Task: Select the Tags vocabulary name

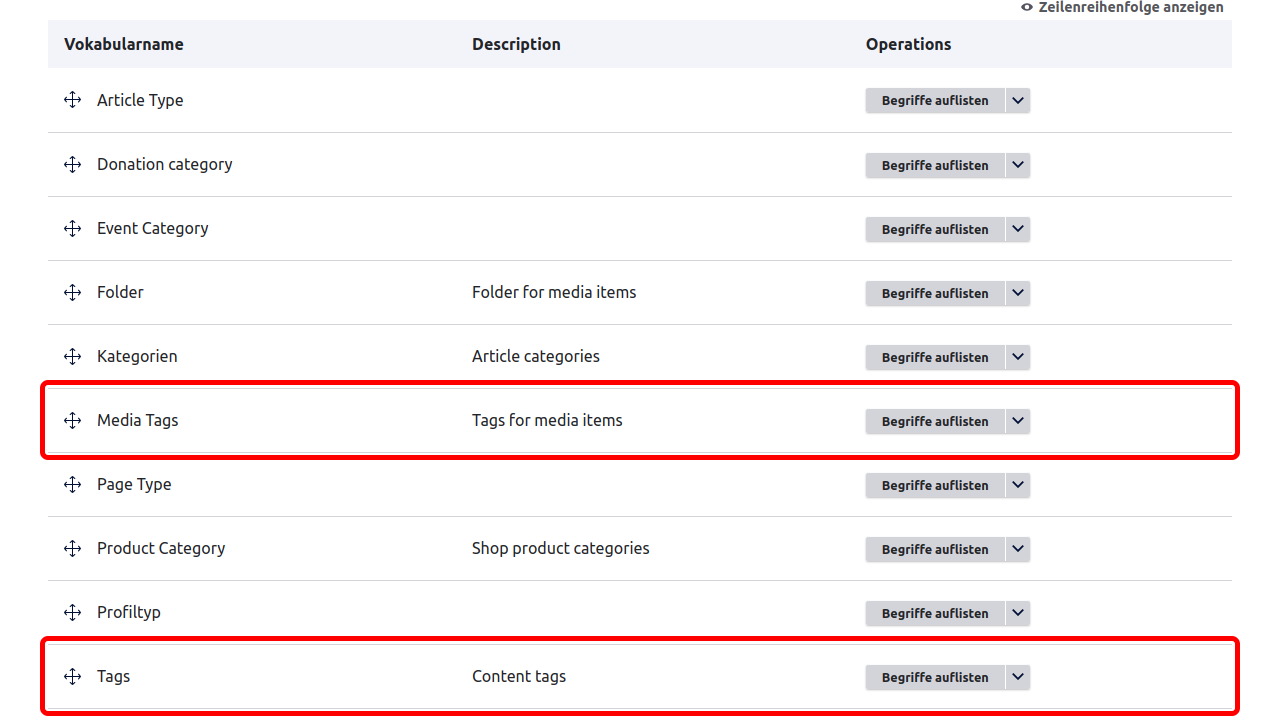Action: (x=113, y=676)
